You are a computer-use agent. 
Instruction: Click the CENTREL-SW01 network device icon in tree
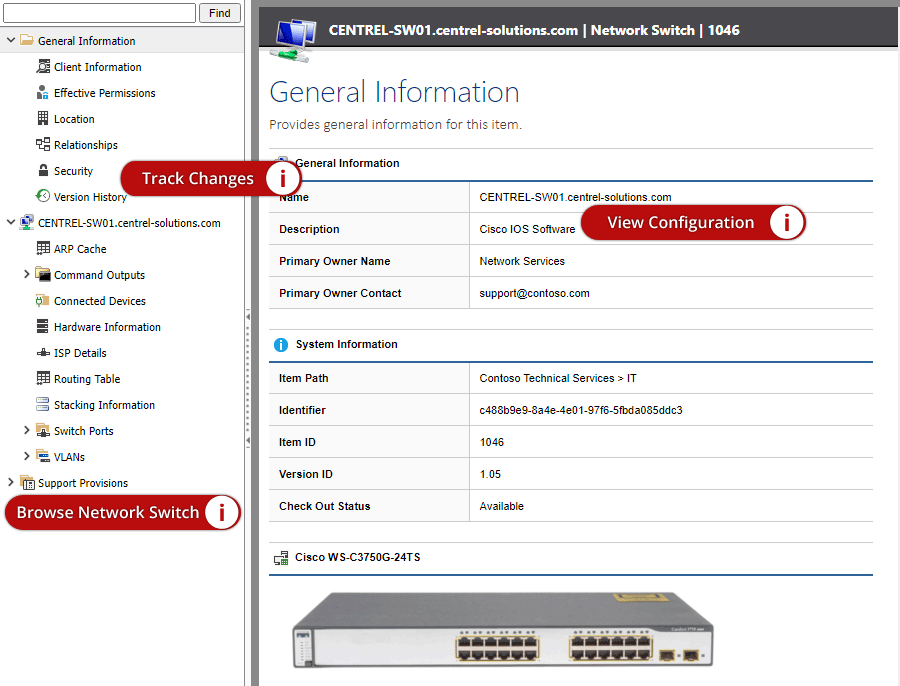[x=26, y=222]
